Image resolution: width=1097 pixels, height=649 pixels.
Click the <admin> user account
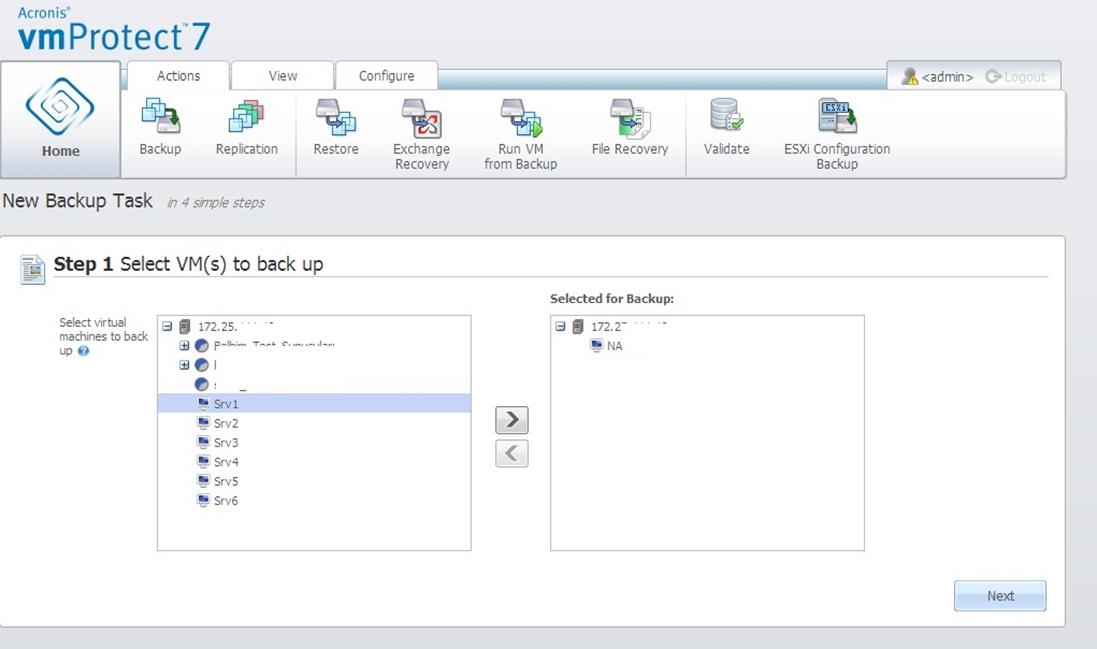937,77
